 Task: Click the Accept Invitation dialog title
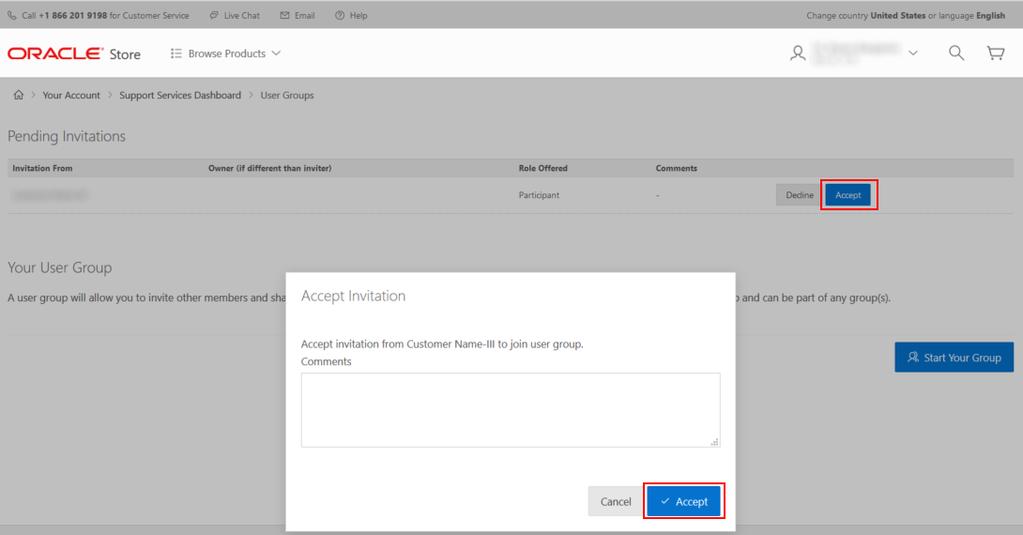click(x=353, y=296)
